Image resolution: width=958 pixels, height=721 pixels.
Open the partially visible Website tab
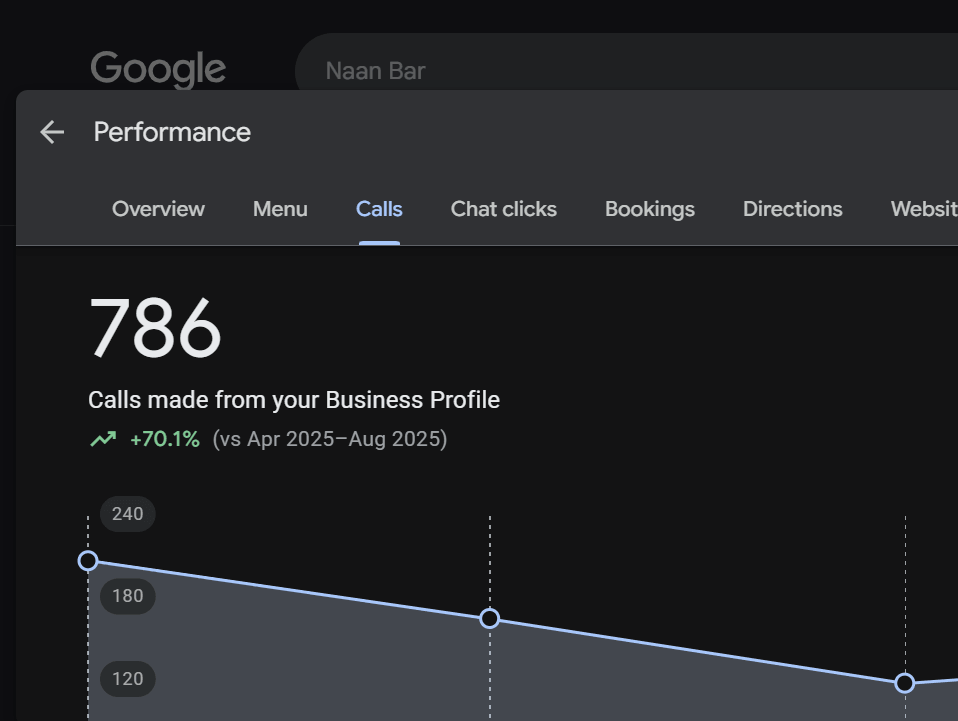[x=924, y=209]
